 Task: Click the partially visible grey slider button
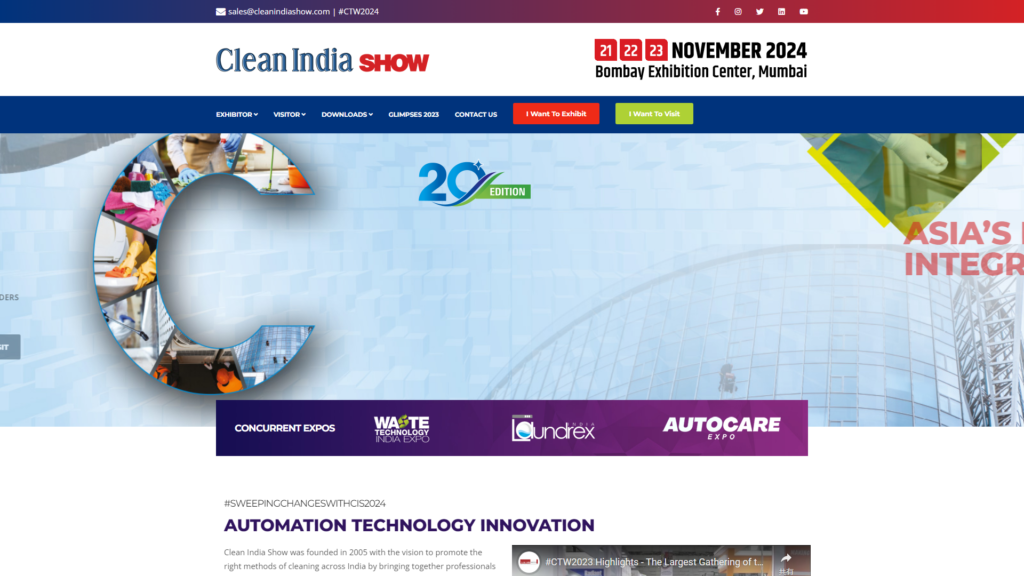click(10, 347)
